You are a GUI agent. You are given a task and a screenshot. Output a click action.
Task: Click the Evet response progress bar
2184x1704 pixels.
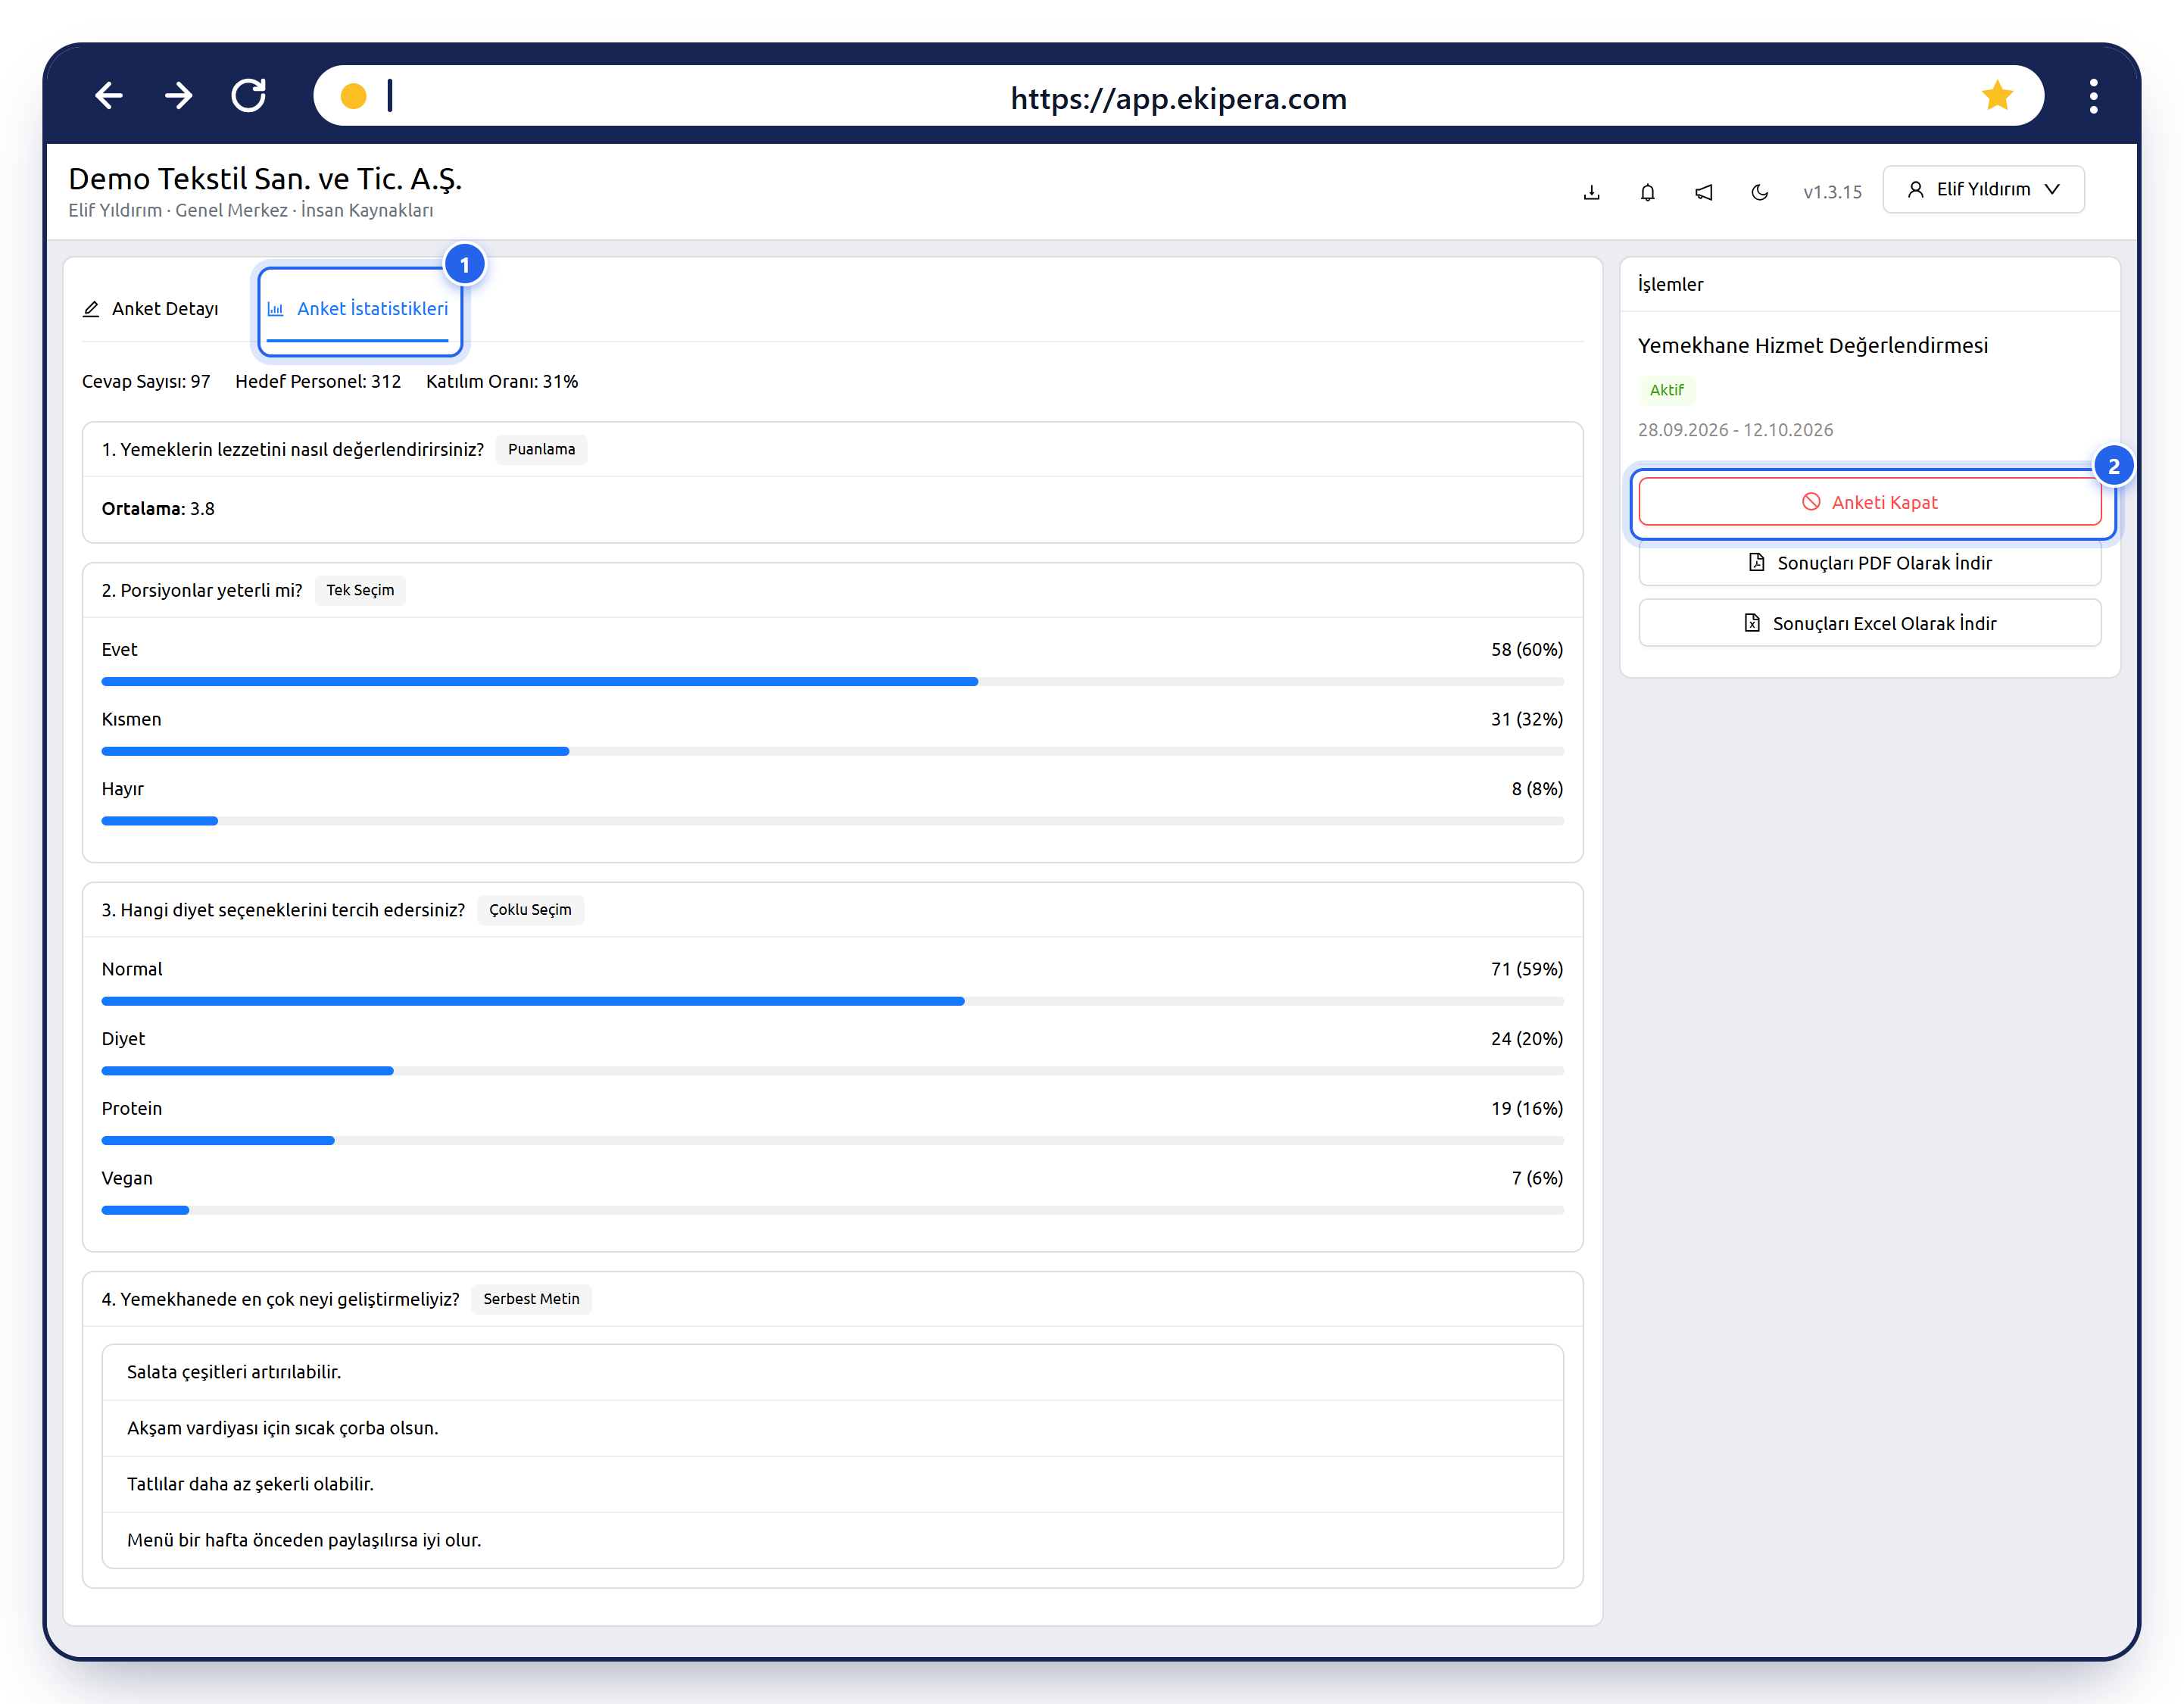click(x=832, y=681)
